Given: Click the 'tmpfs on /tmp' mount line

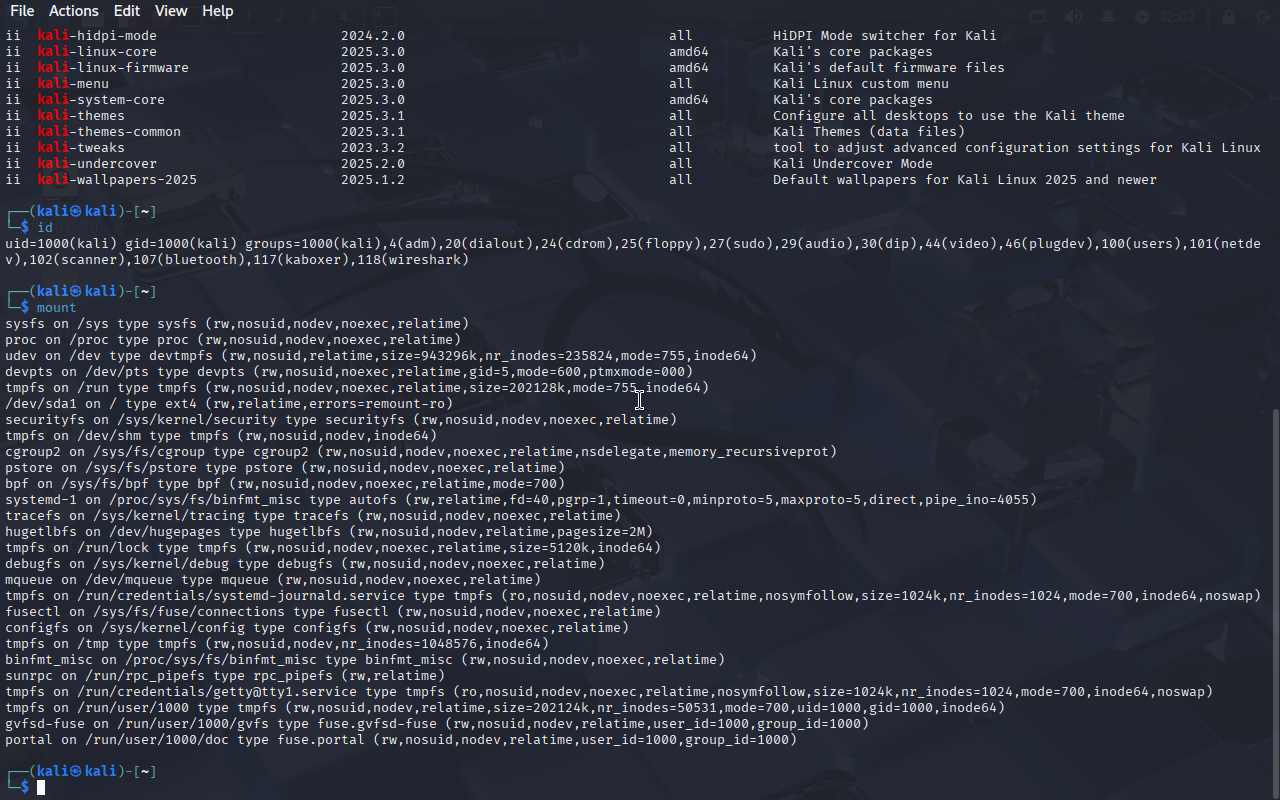Looking at the screenshot, I should click(277, 644).
